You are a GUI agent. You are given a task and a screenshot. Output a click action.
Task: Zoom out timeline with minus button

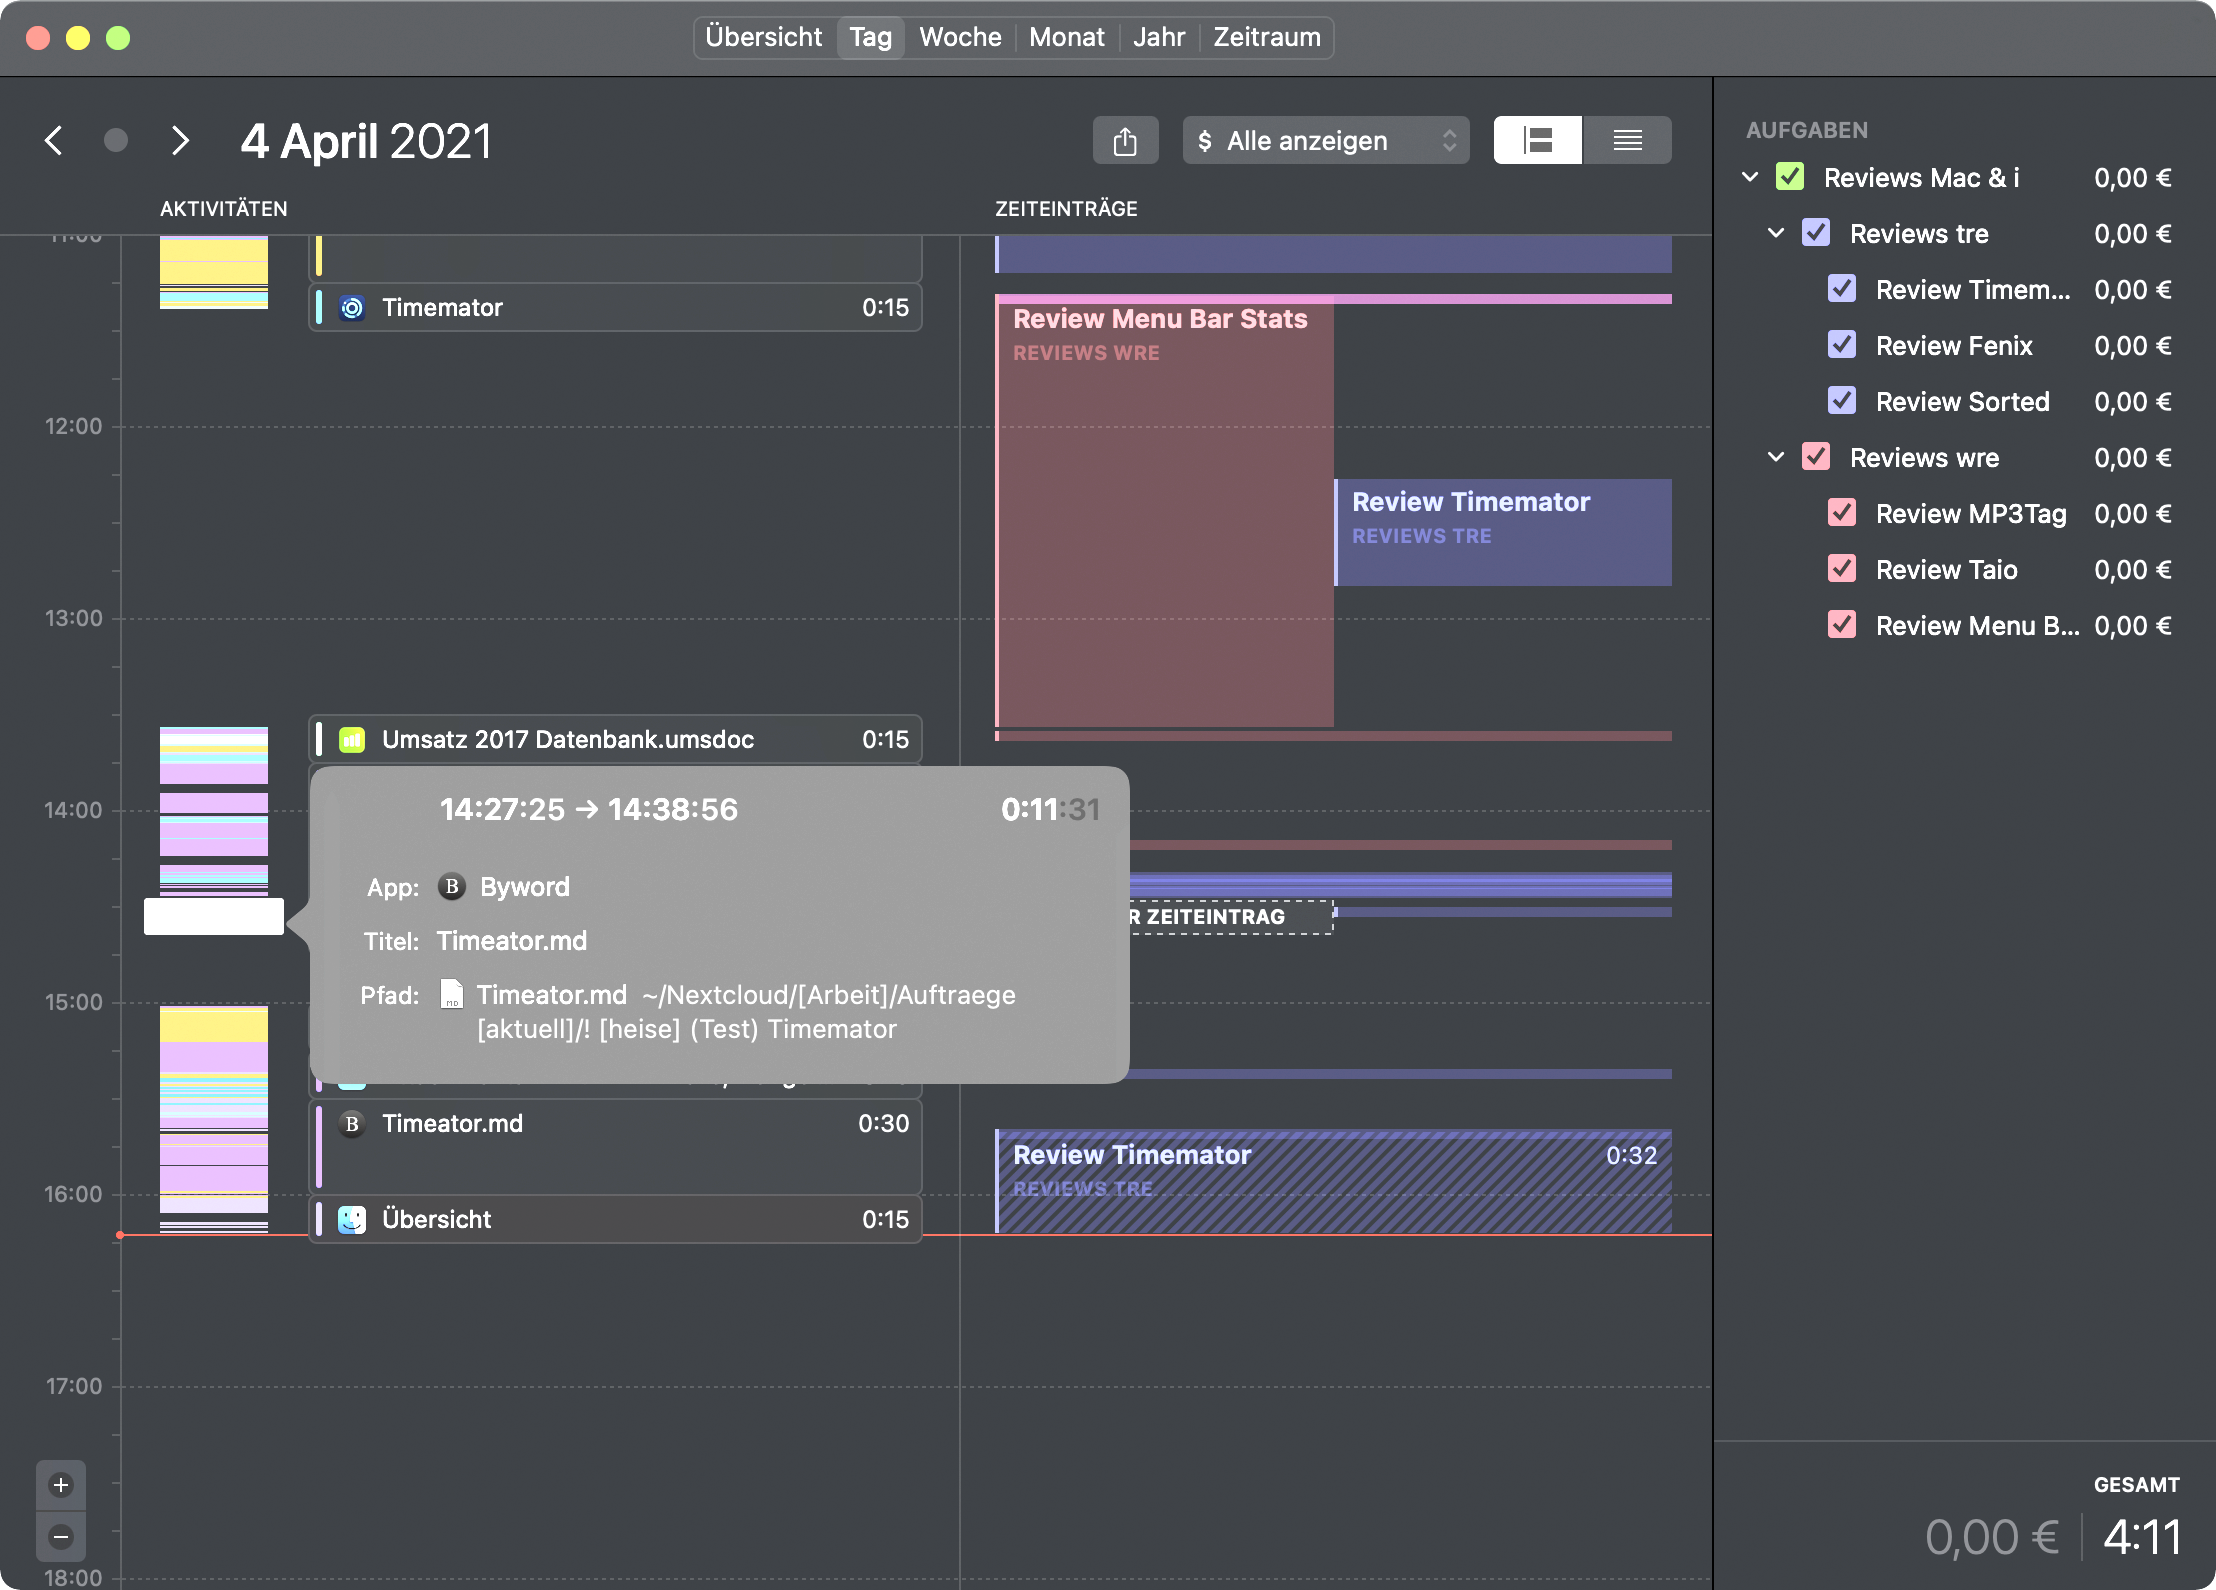point(61,1537)
